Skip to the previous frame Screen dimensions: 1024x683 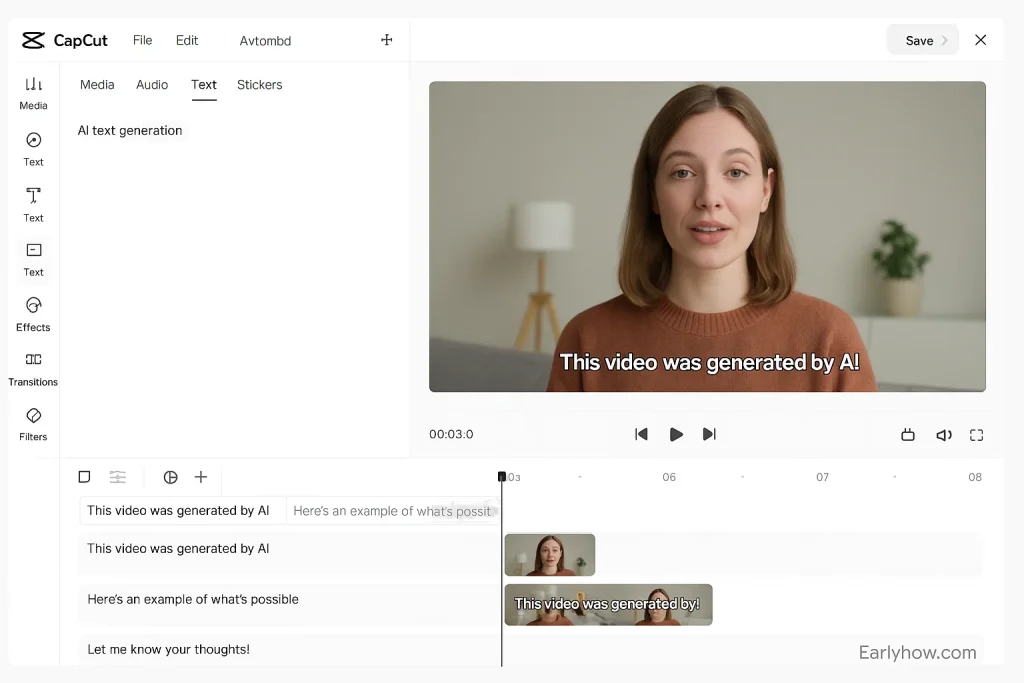641,434
